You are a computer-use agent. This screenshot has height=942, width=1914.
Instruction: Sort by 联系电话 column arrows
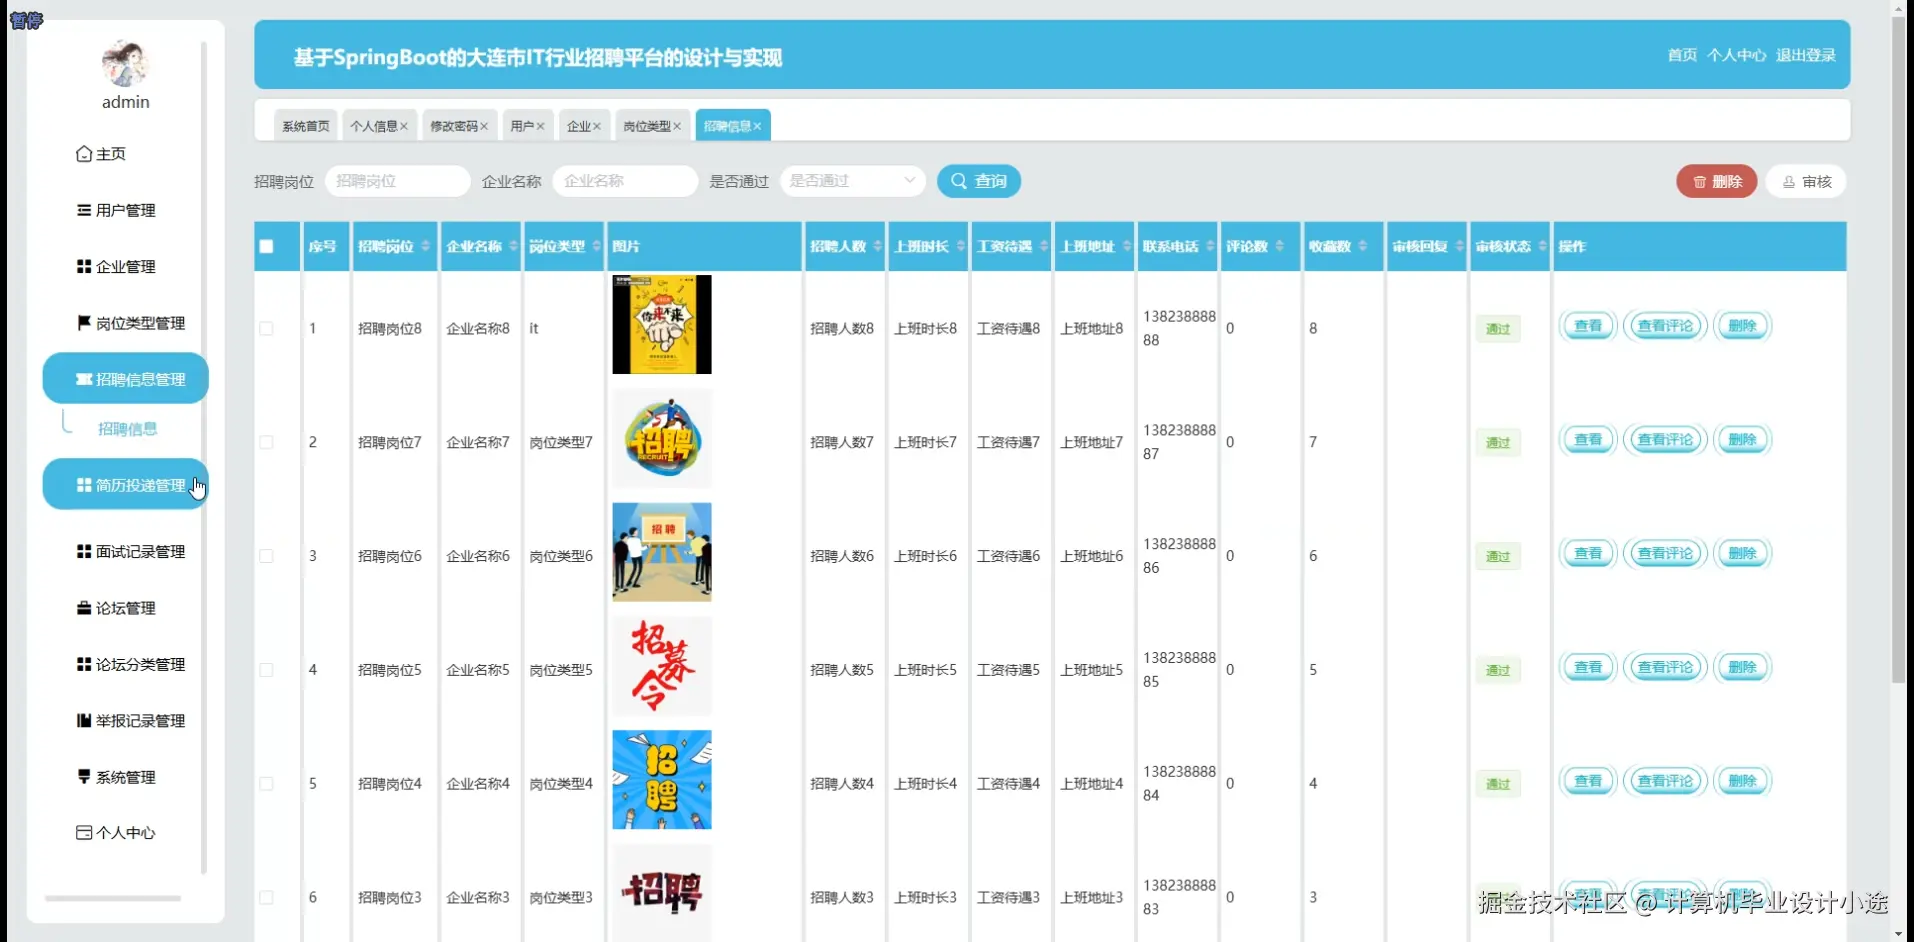(1210, 246)
